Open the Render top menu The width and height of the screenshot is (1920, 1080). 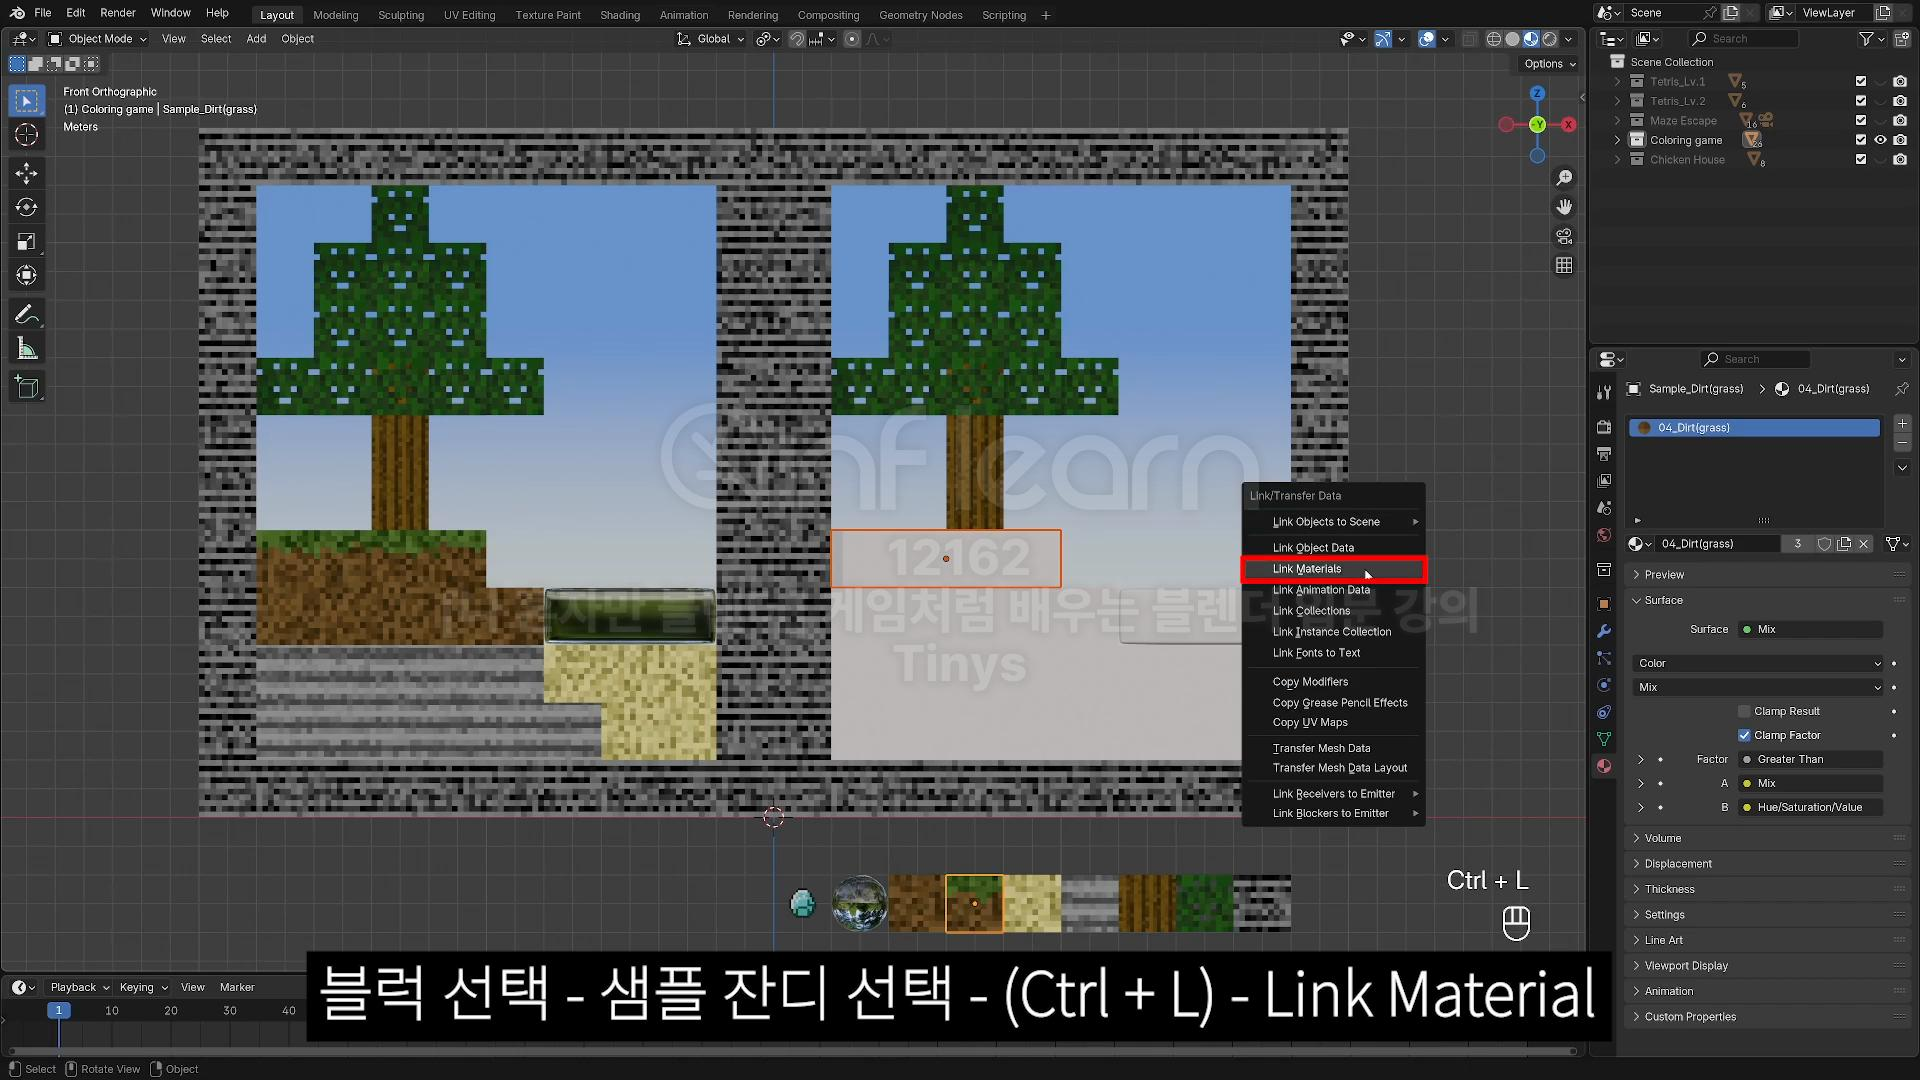click(117, 13)
